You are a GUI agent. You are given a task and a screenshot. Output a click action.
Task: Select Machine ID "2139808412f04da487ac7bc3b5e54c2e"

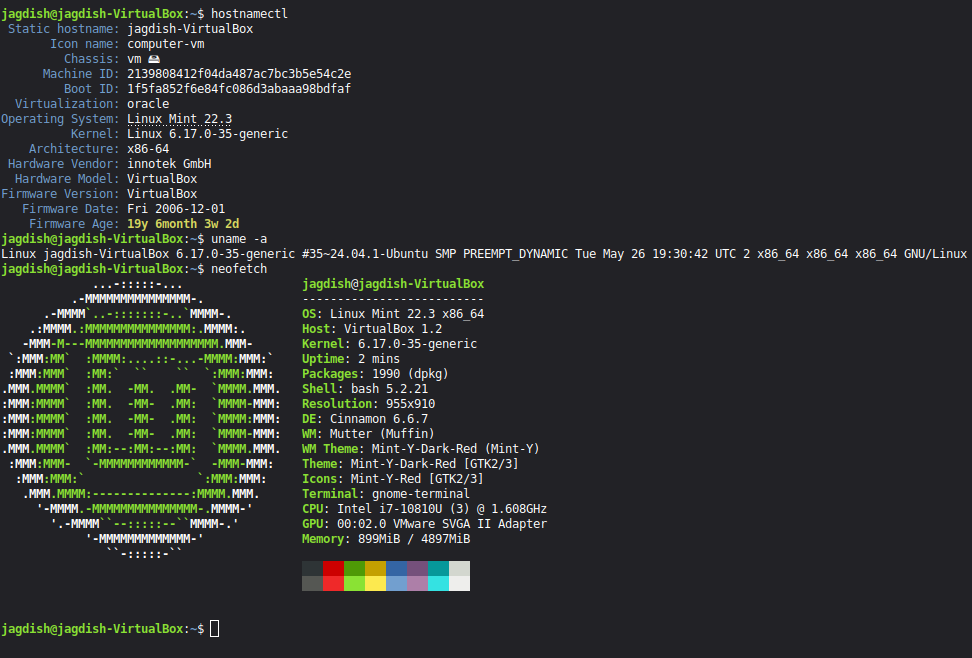[239, 74]
